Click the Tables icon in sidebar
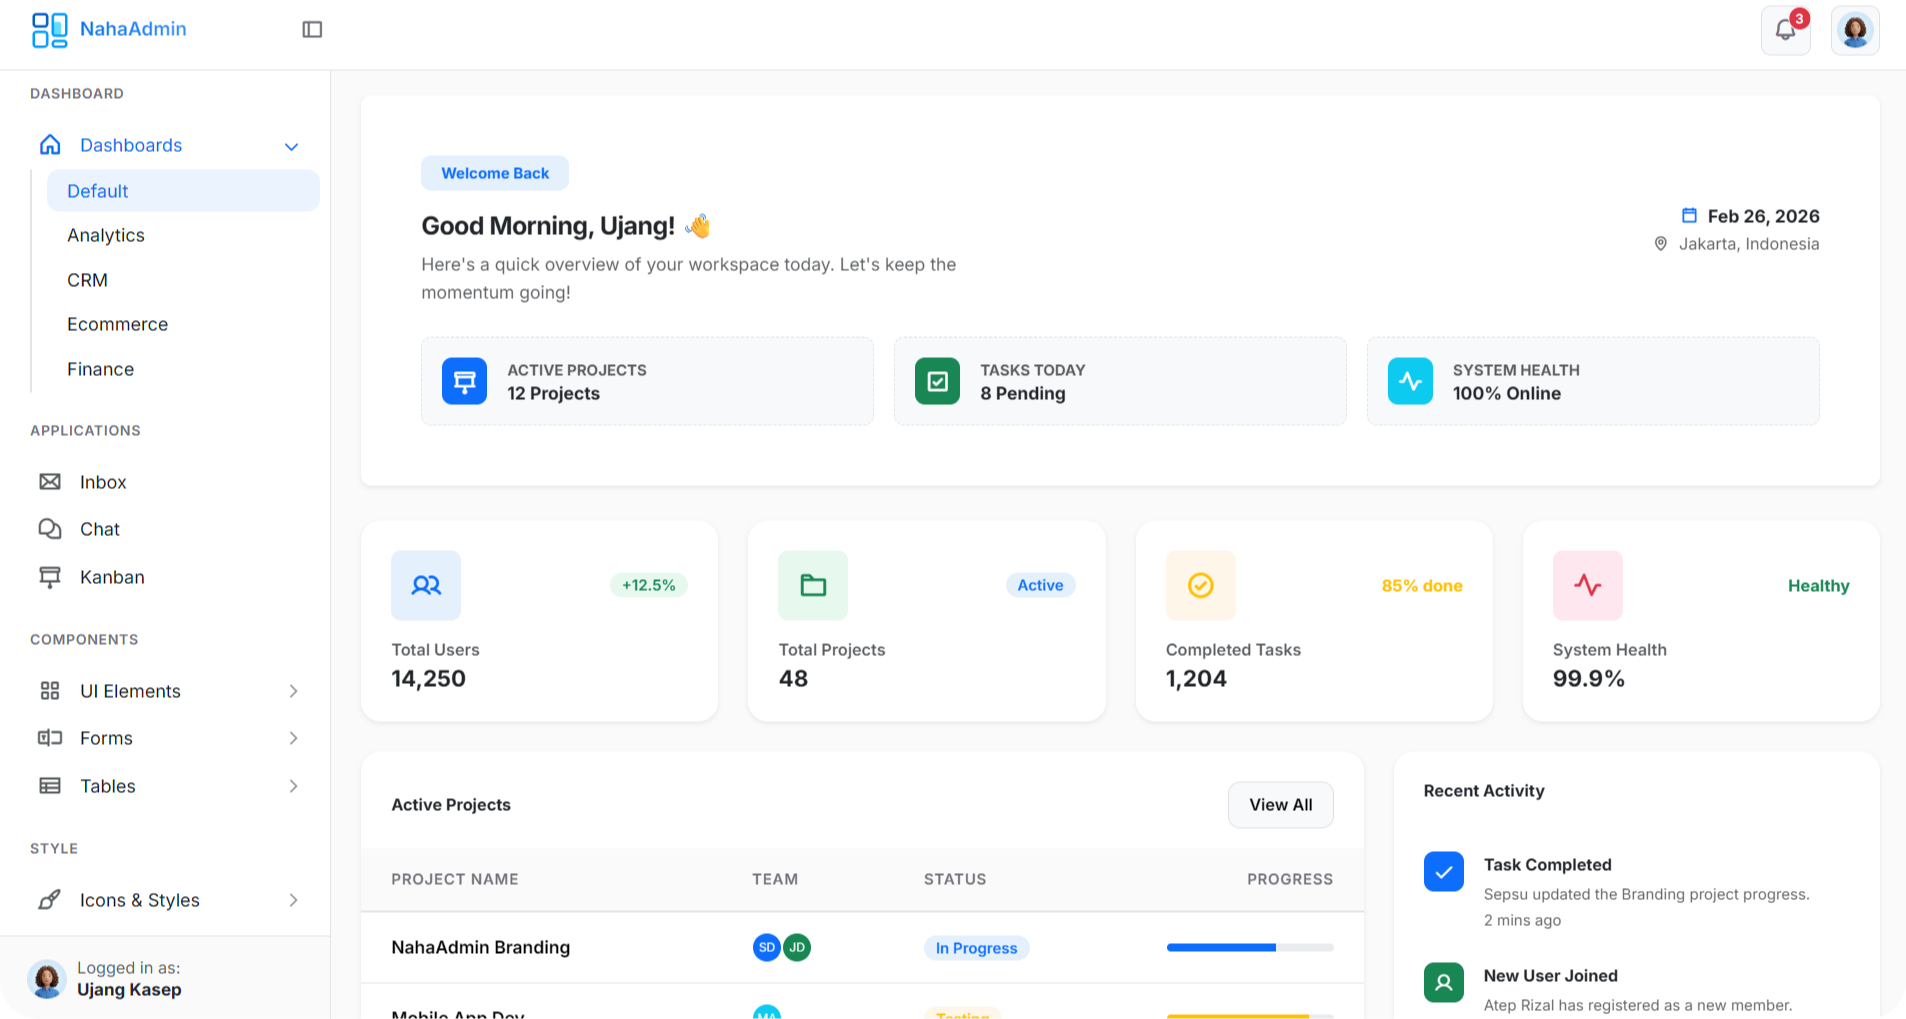 50,786
